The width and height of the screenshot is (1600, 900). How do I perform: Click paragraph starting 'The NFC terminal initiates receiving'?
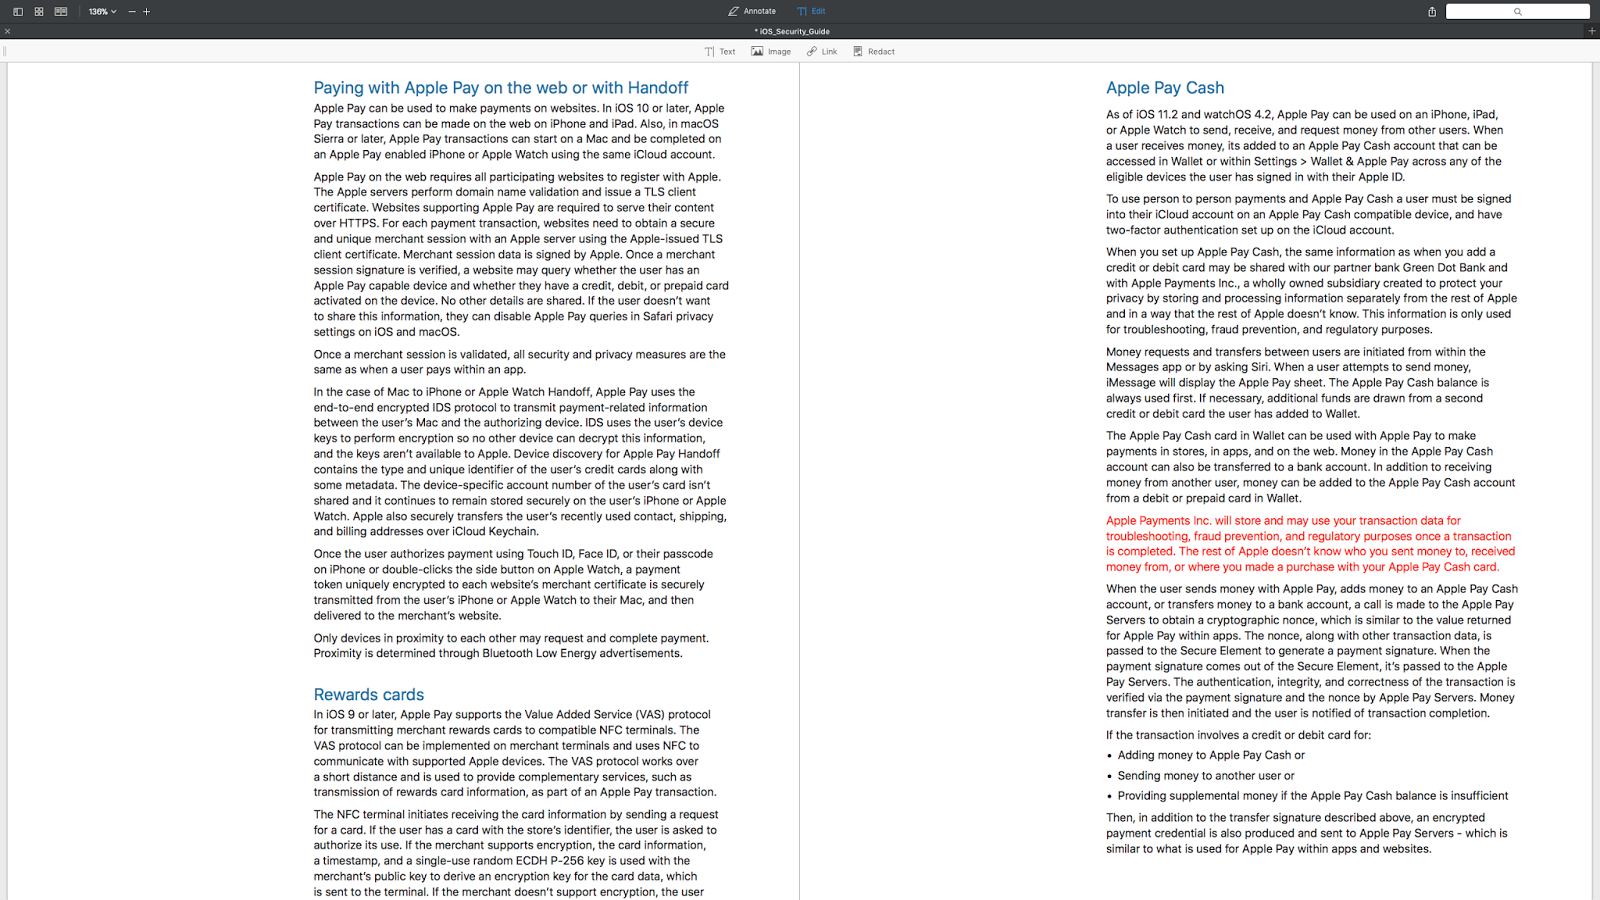516,853
